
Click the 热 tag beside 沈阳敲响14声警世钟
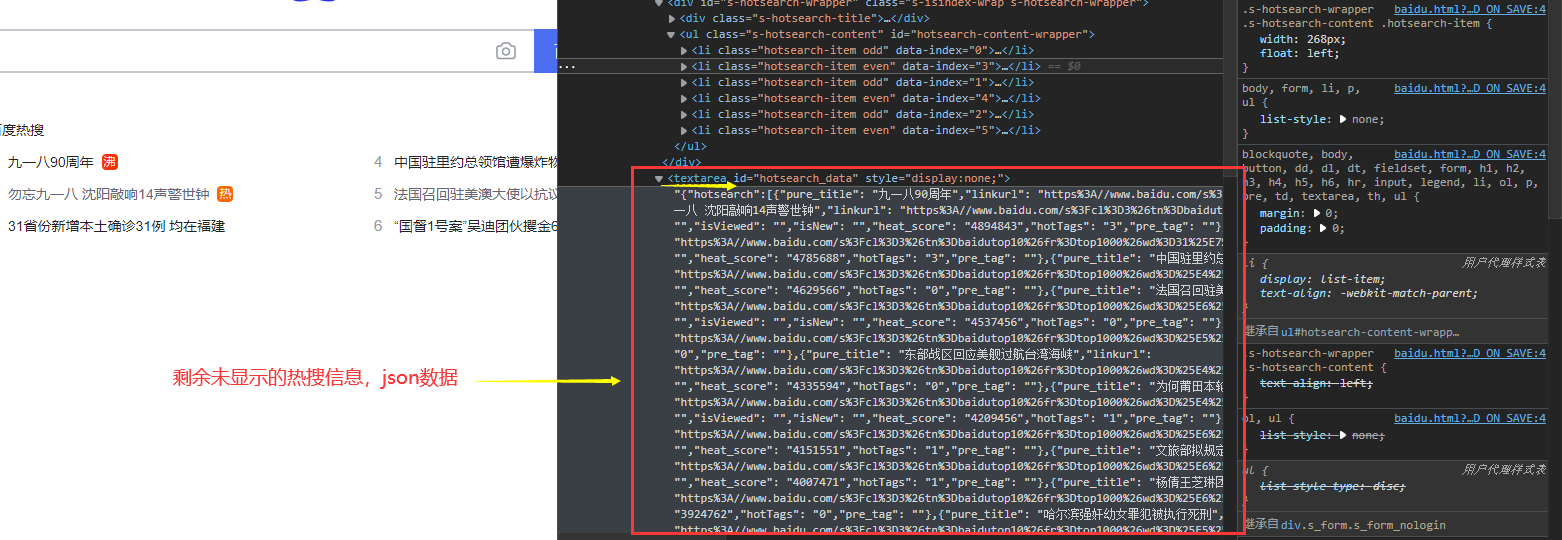point(225,194)
